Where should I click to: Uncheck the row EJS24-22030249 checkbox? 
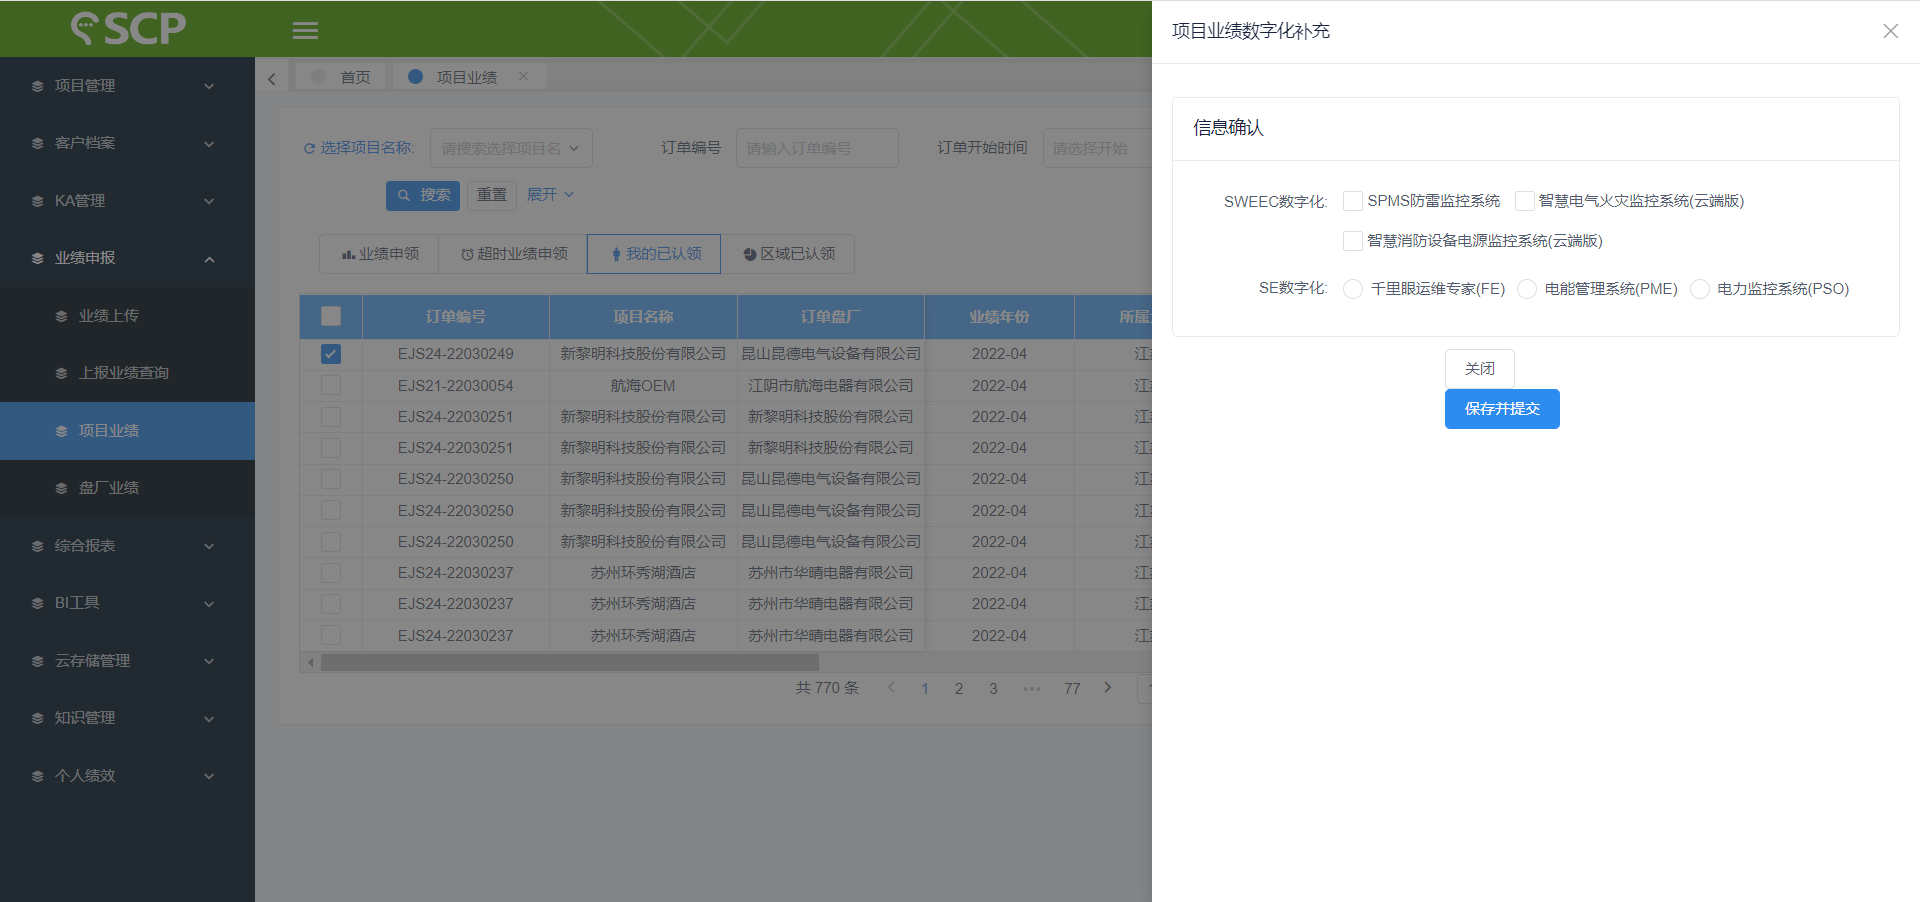coord(331,354)
